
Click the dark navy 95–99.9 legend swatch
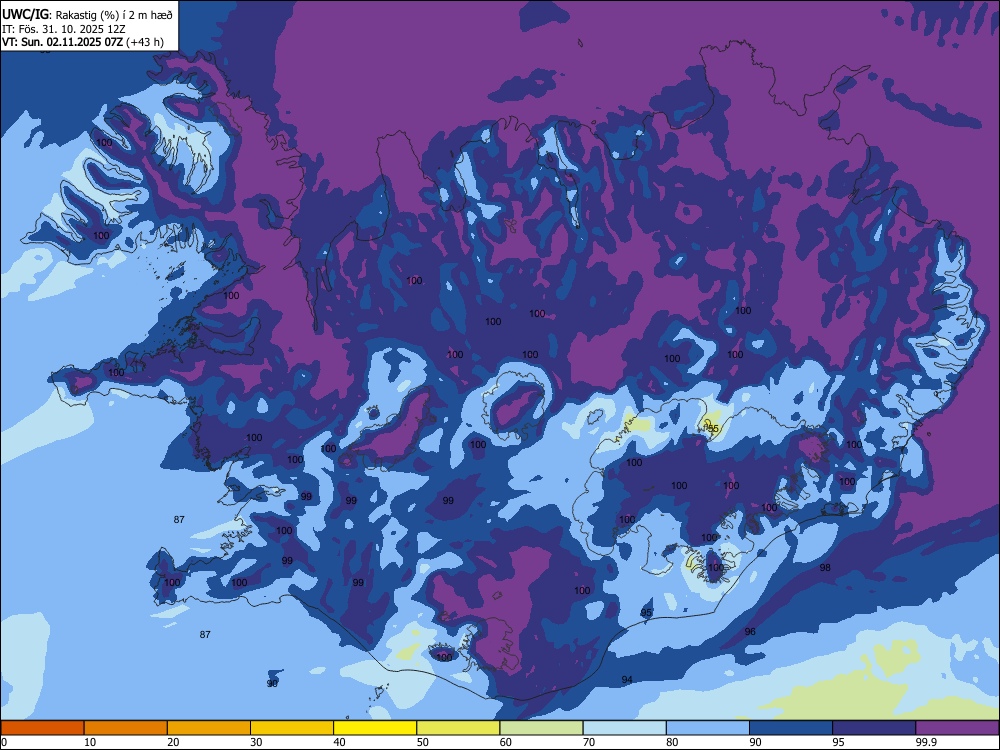(874, 728)
